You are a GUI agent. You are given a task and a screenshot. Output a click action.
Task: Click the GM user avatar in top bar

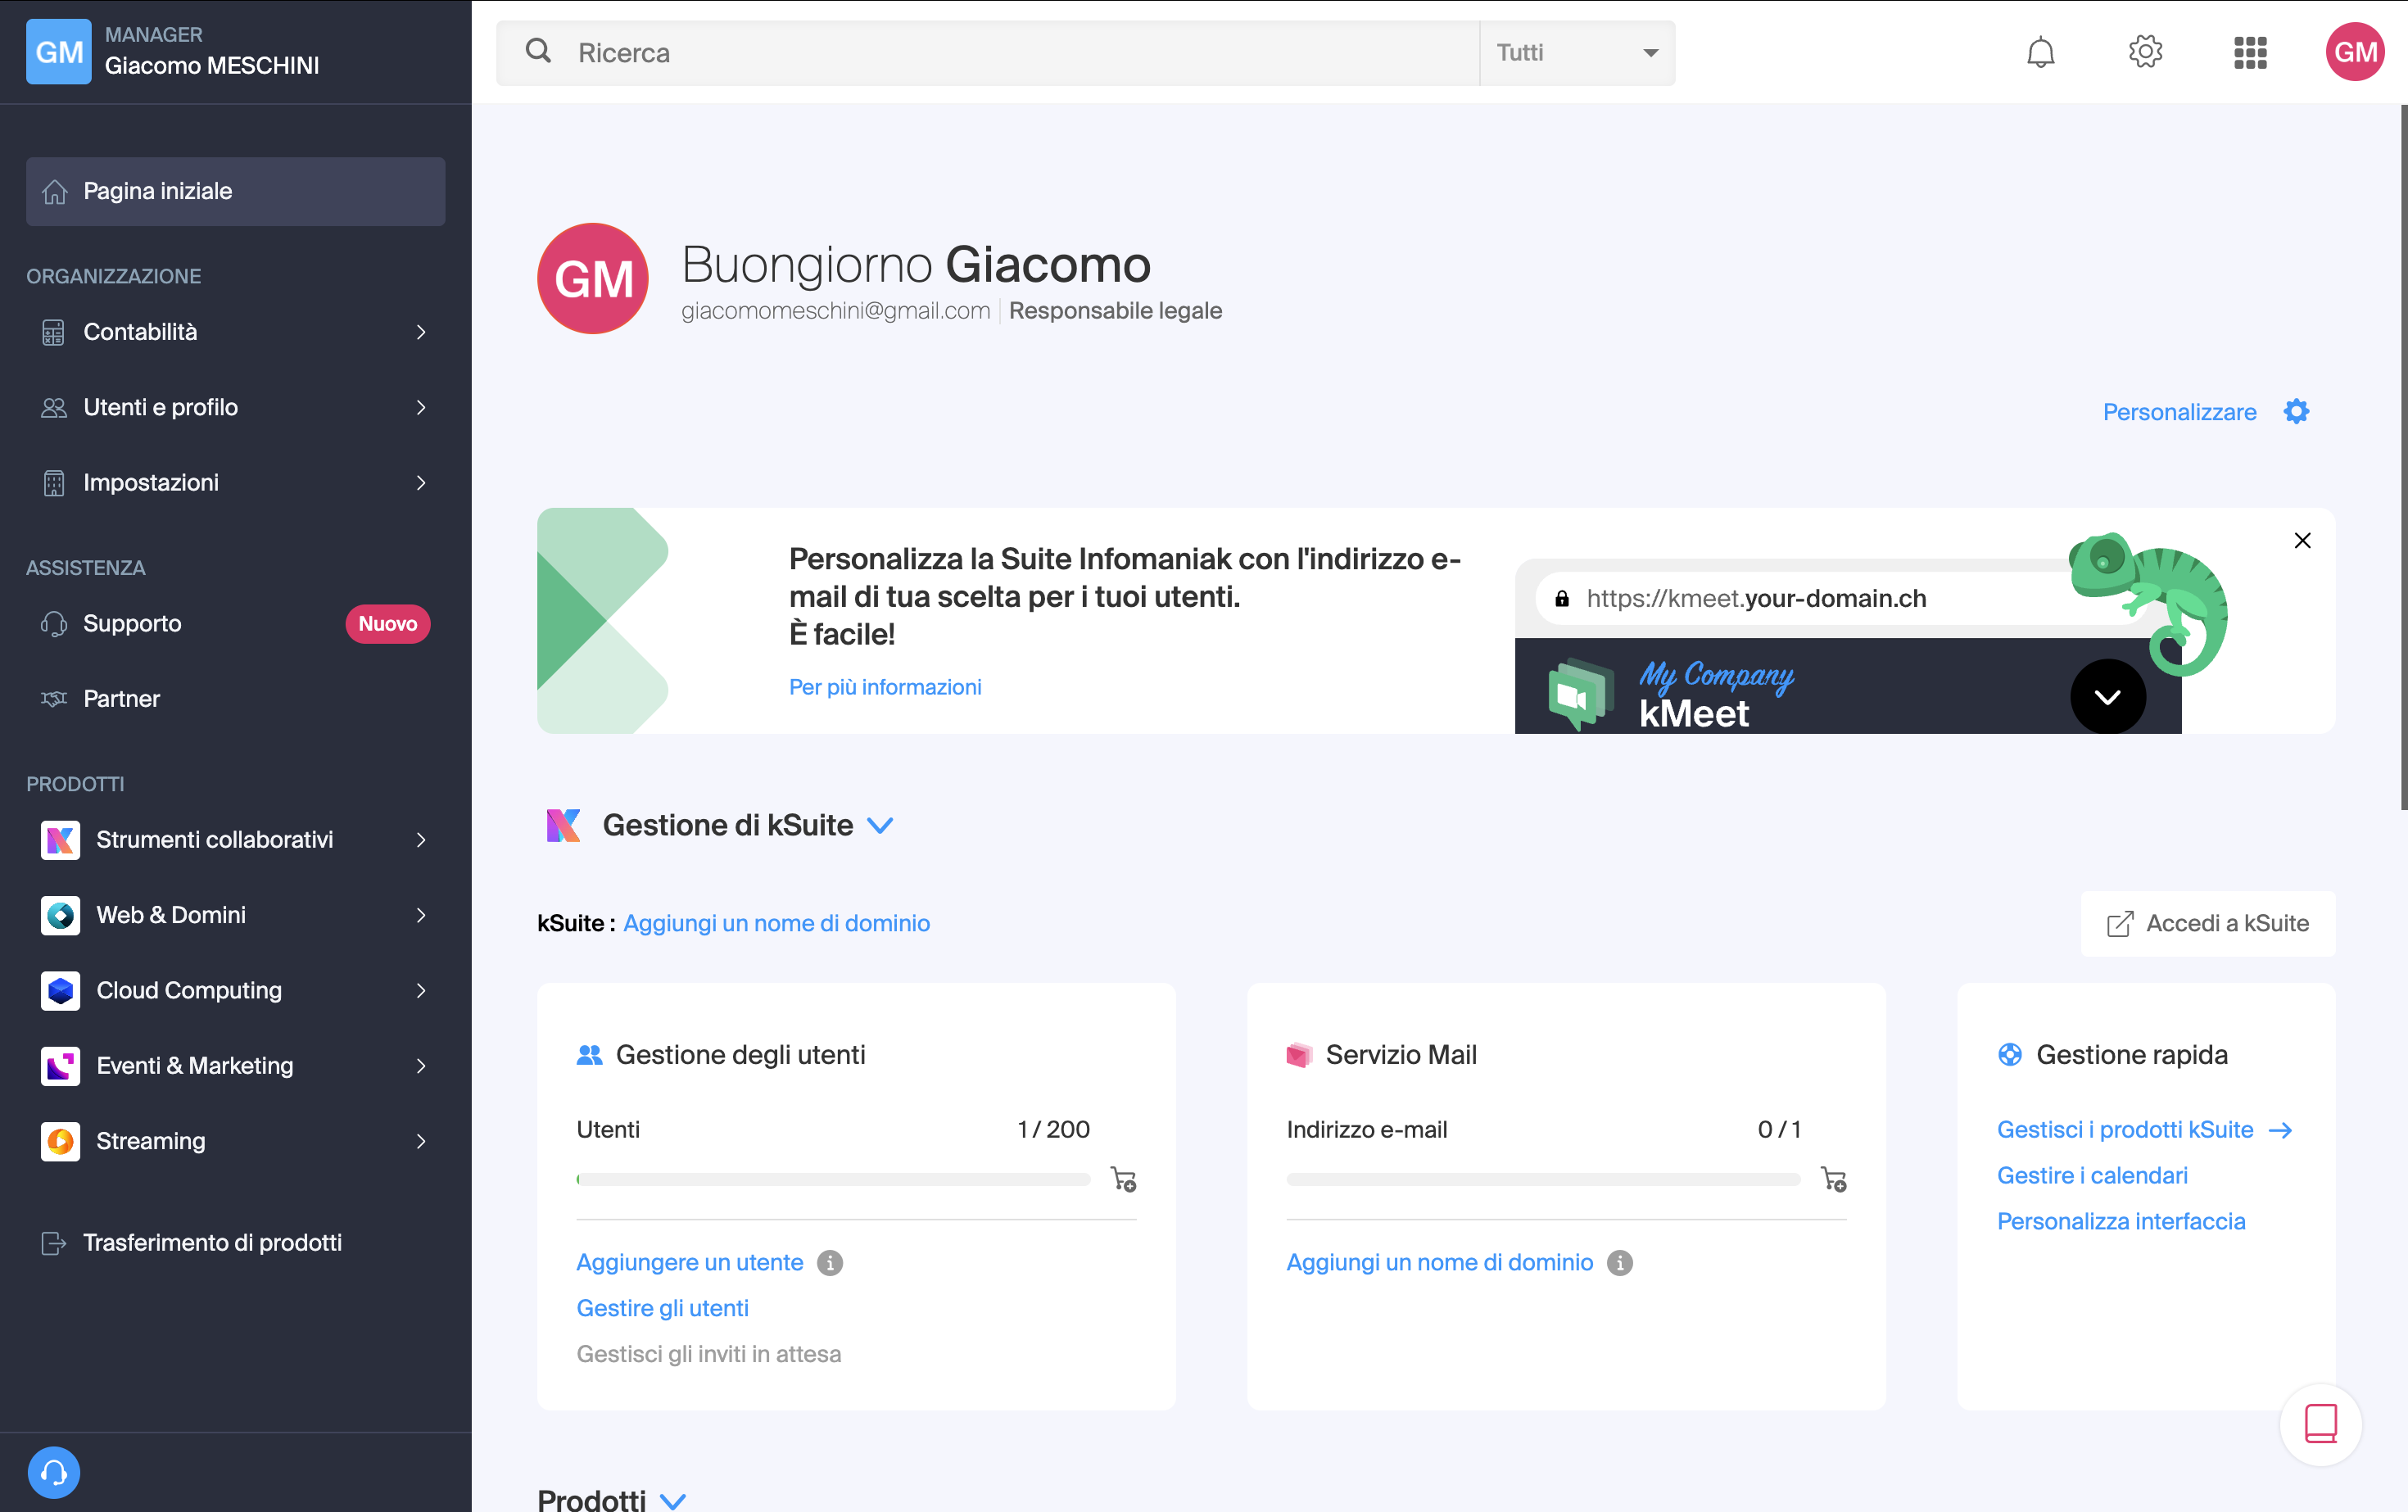pyautogui.click(x=2355, y=52)
